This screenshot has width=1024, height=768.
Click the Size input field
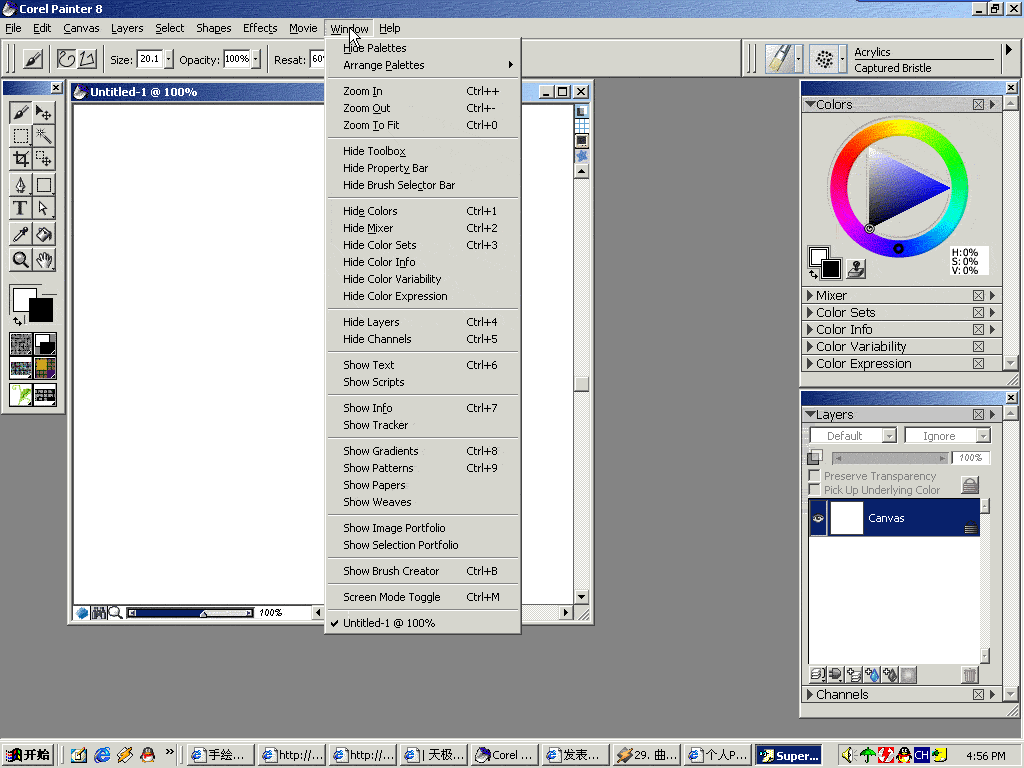click(x=150, y=59)
